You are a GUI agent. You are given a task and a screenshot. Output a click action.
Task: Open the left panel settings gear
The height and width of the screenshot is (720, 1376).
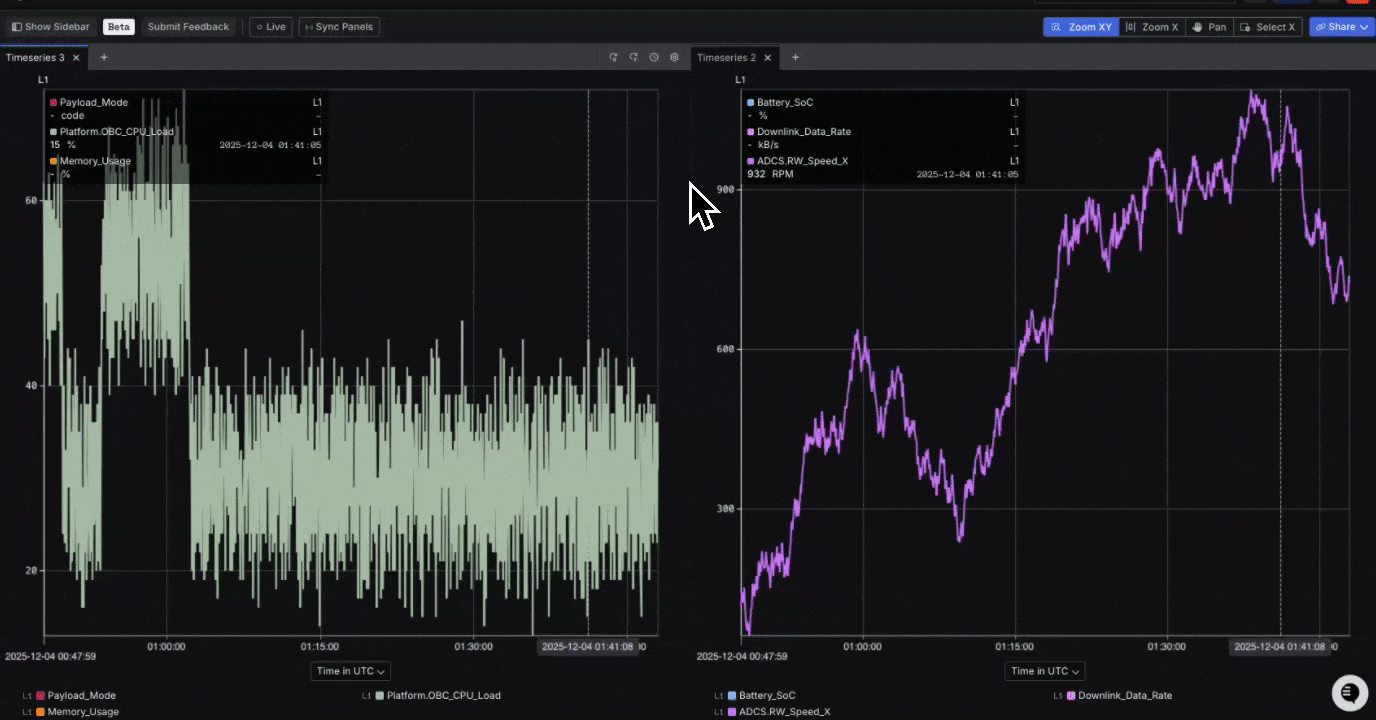point(674,57)
